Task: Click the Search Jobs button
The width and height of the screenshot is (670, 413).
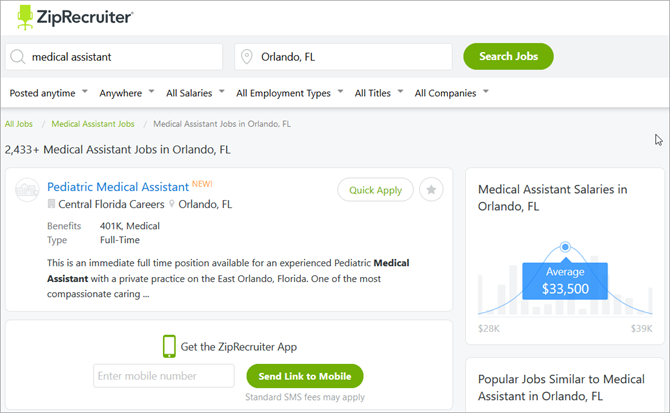Action: [x=508, y=56]
